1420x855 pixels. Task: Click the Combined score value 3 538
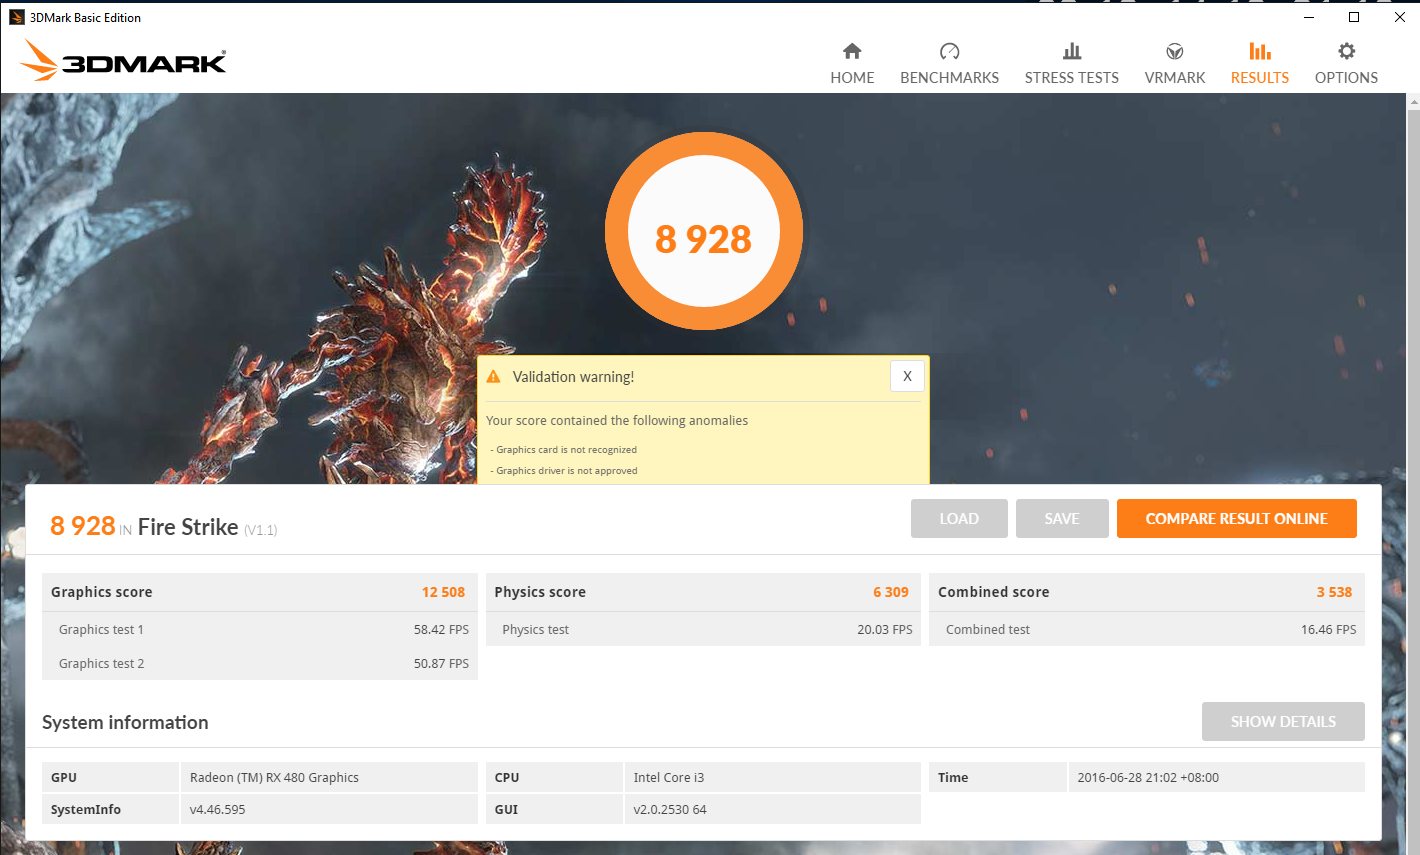point(1334,592)
